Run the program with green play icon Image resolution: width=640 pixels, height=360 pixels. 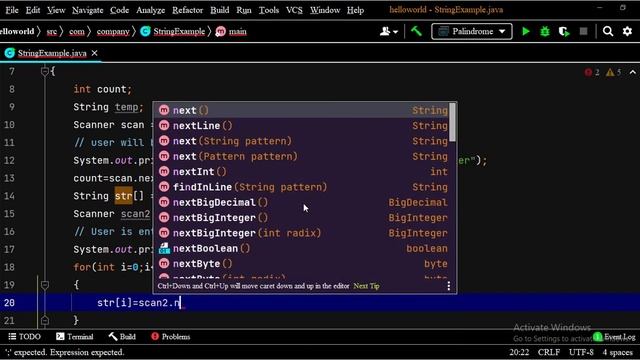pos(526,31)
